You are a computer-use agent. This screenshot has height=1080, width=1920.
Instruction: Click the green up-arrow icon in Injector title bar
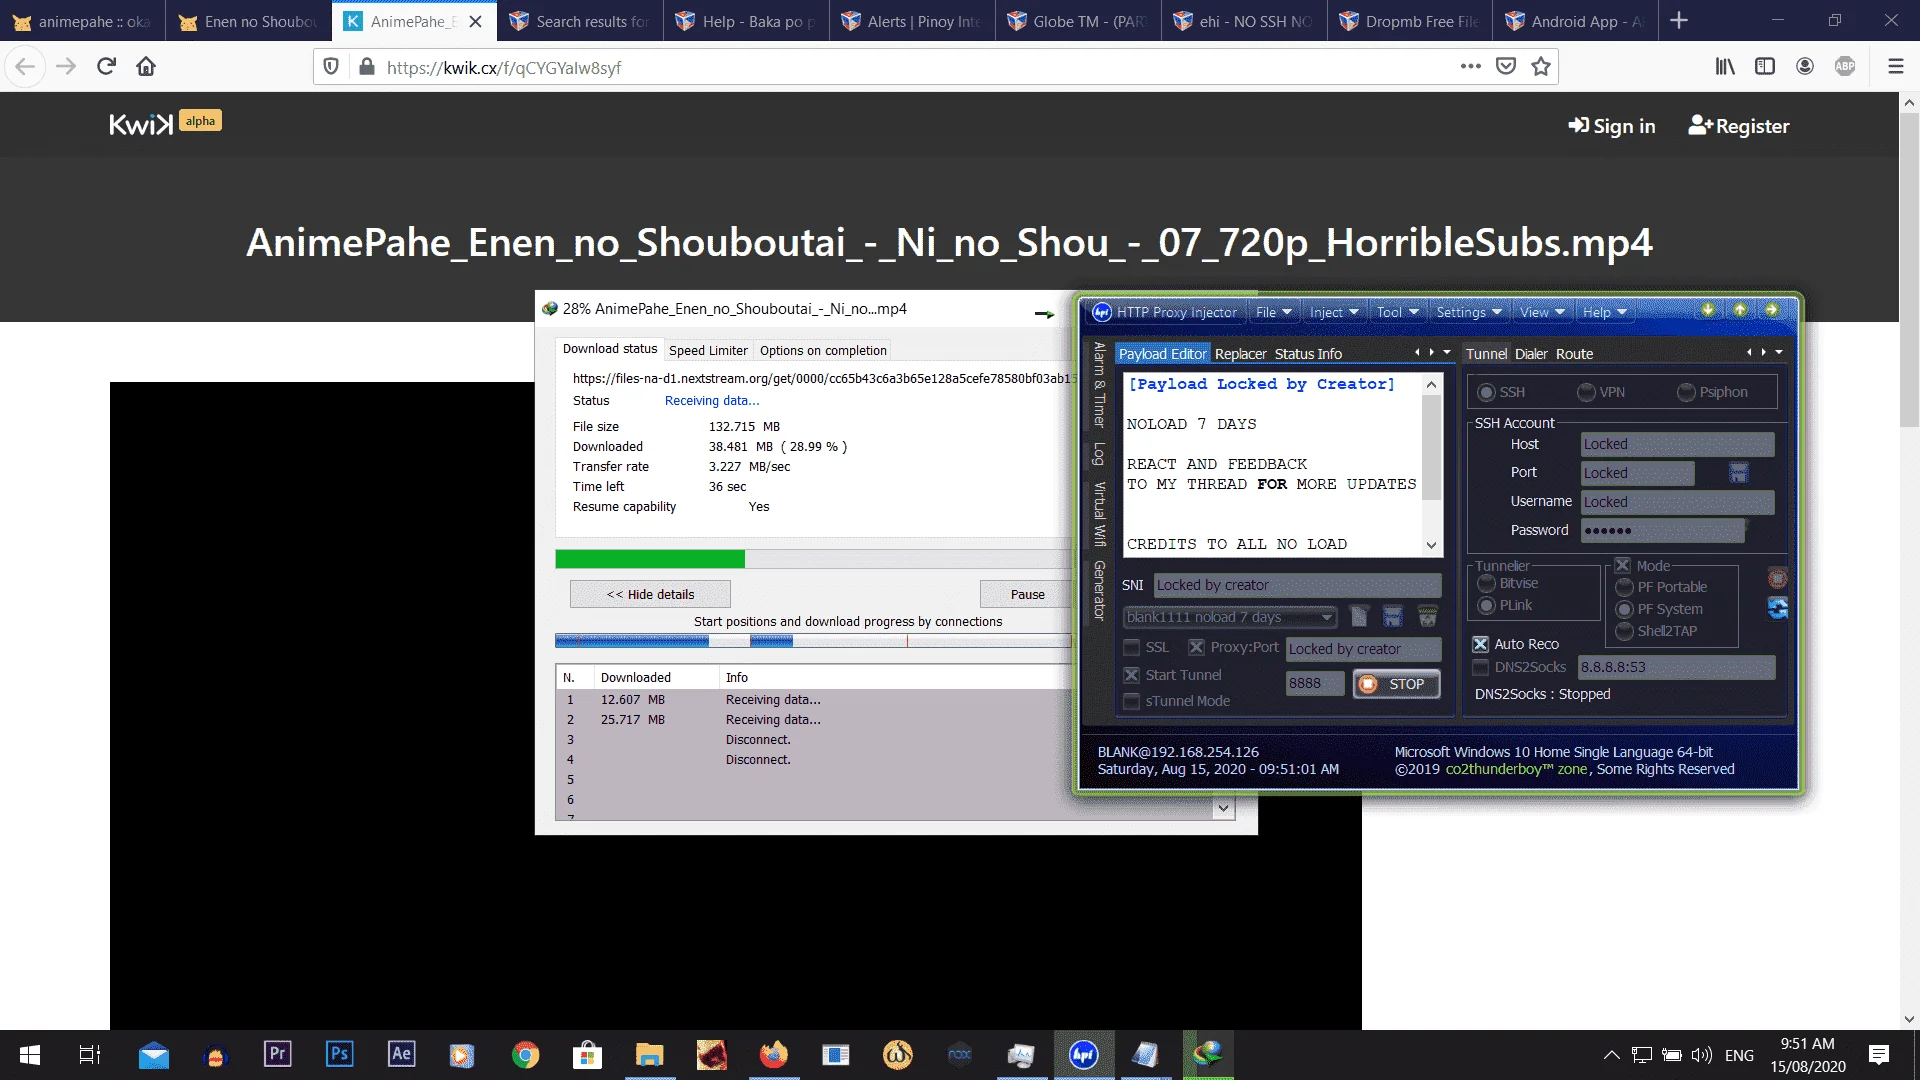tap(1740, 310)
